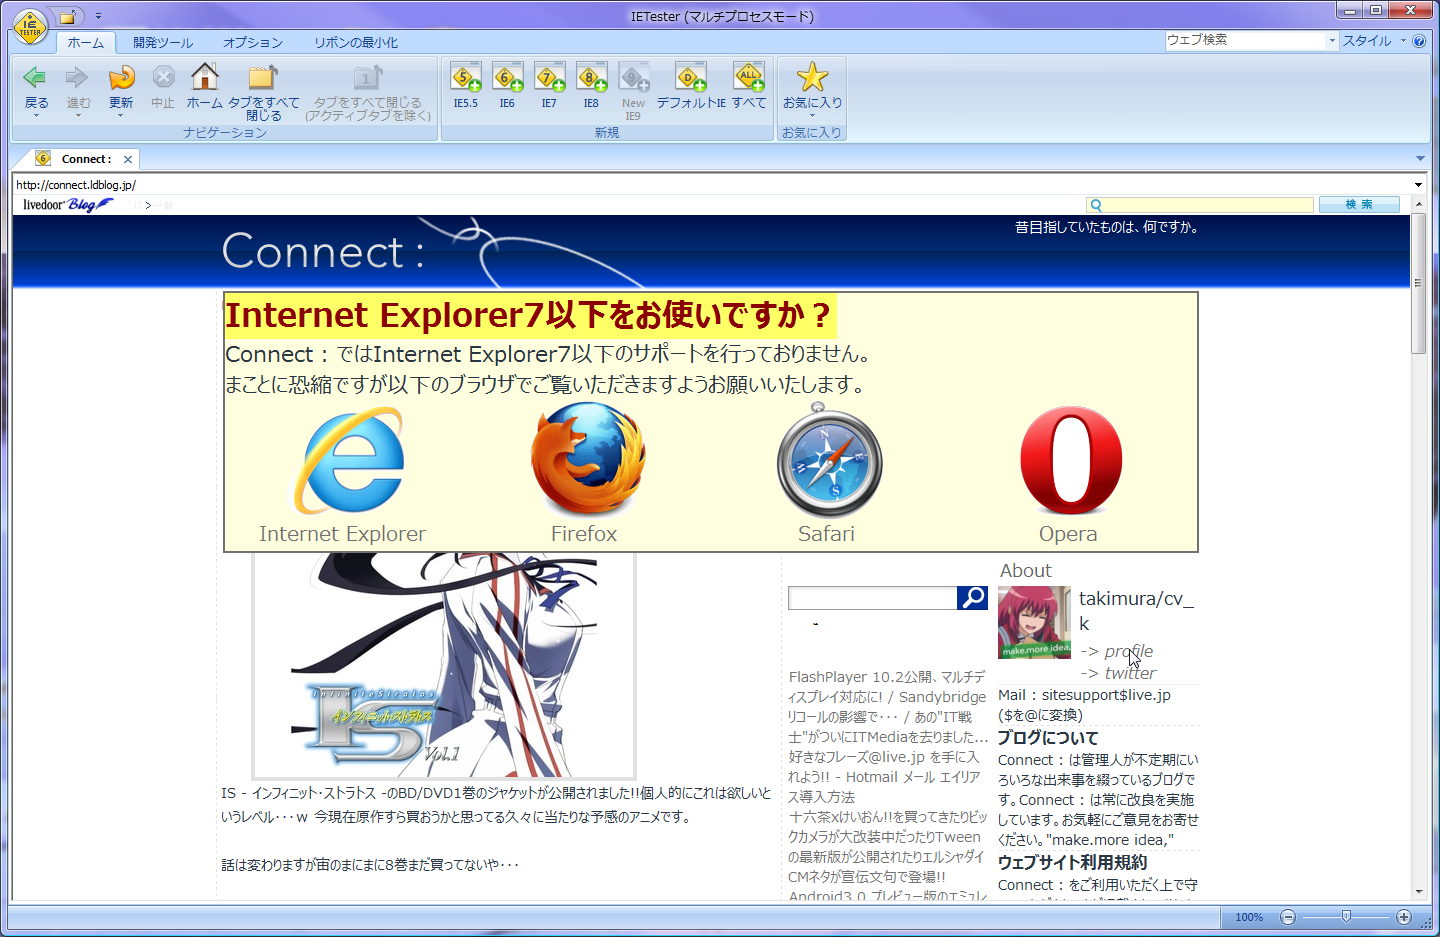Click the Stop (中止) icon
The width and height of the screenshot is (1440, 937).
(x=163, y=77)
